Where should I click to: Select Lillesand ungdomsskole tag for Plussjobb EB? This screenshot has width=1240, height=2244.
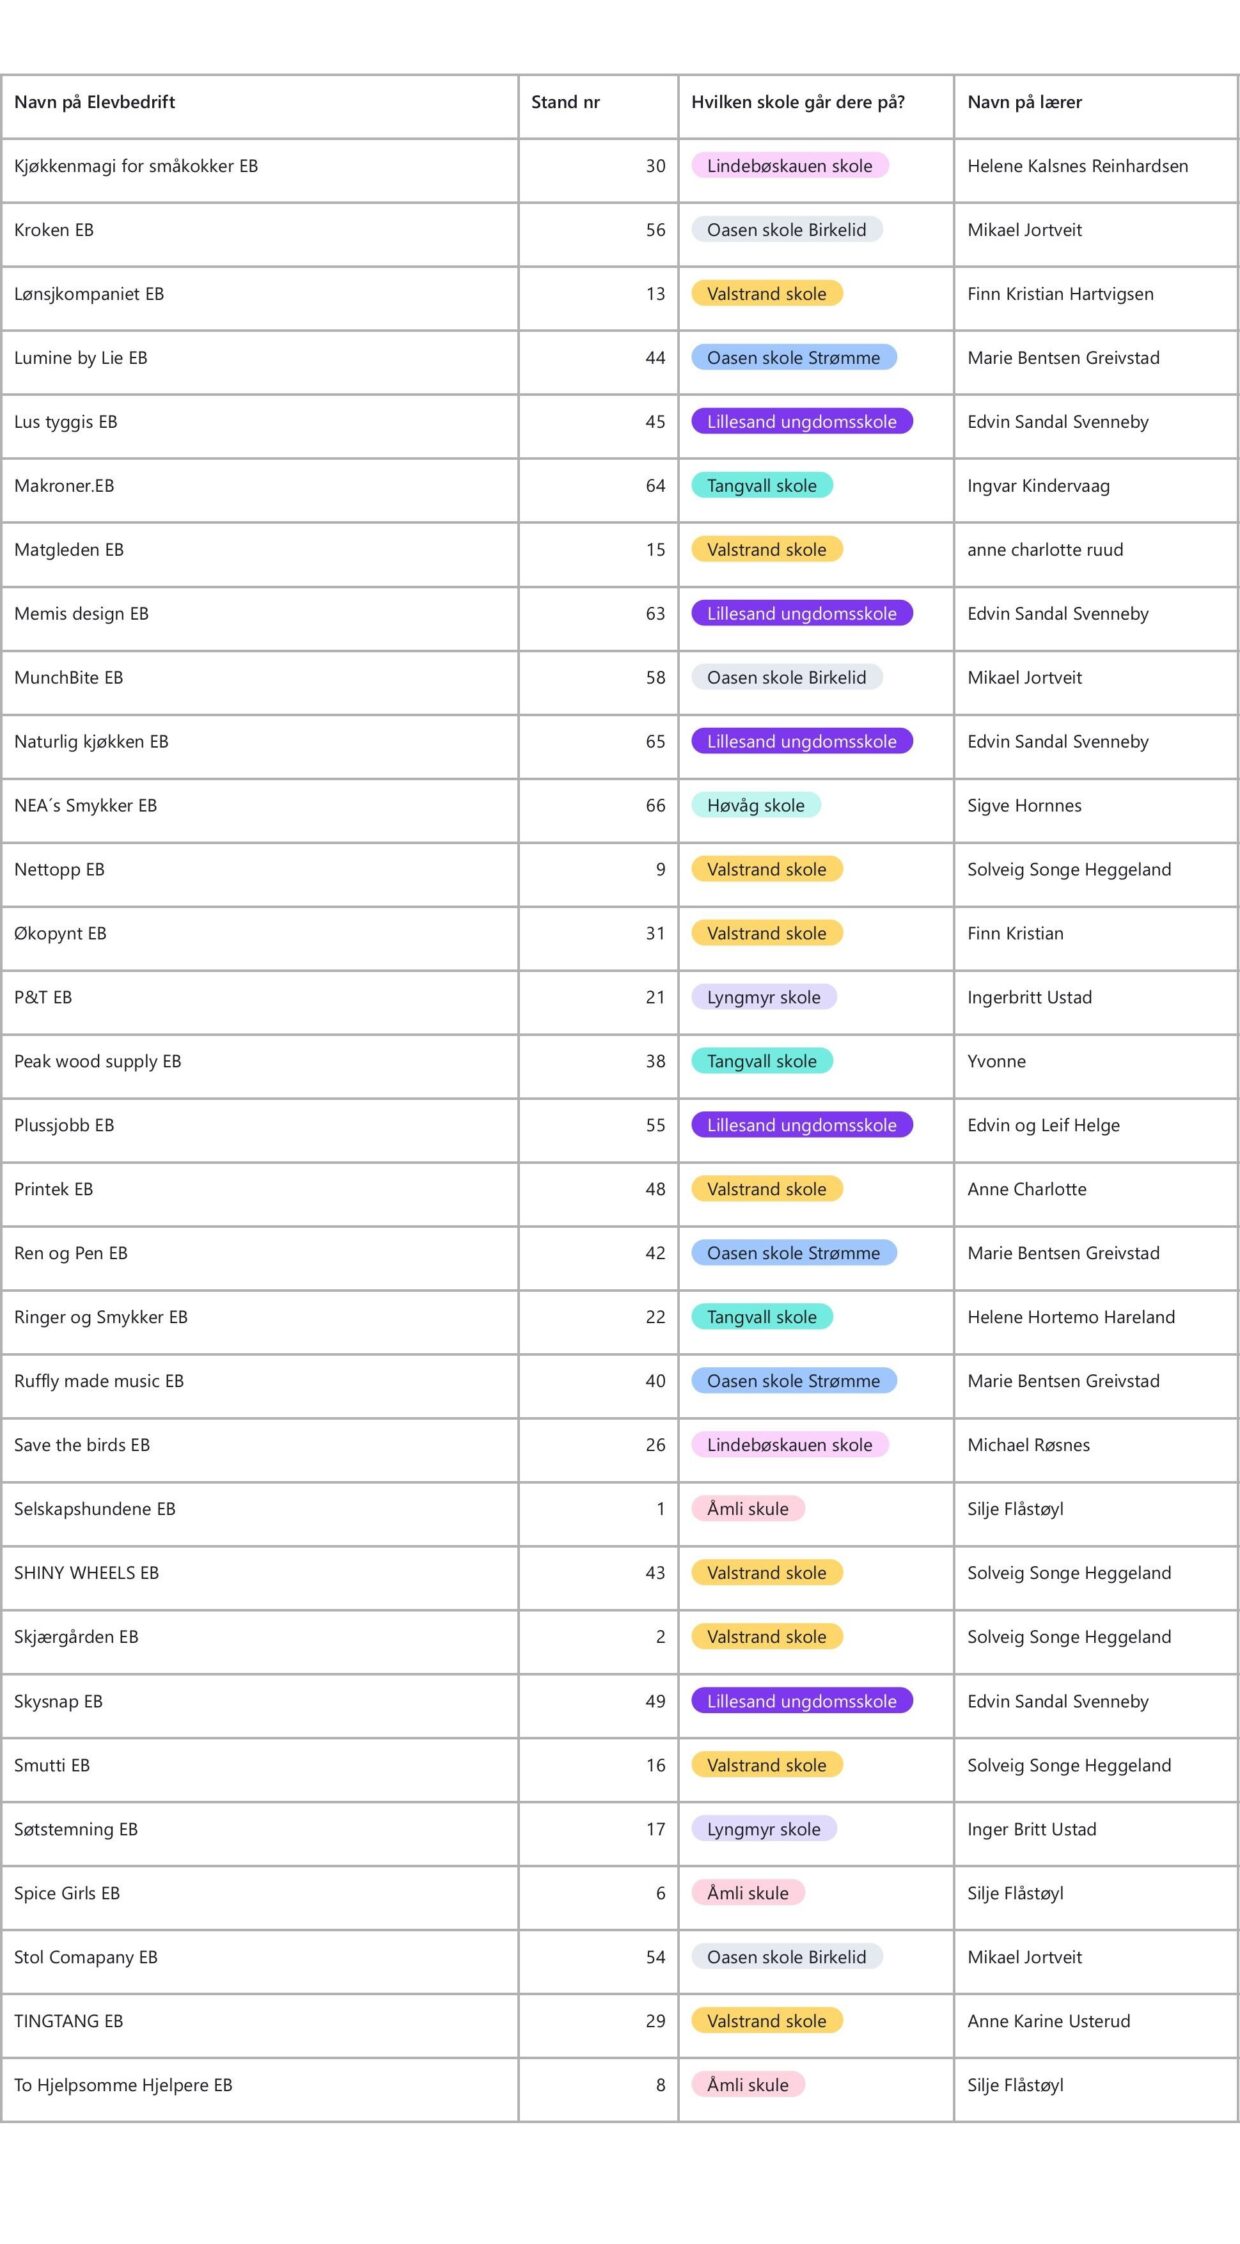801,1125
